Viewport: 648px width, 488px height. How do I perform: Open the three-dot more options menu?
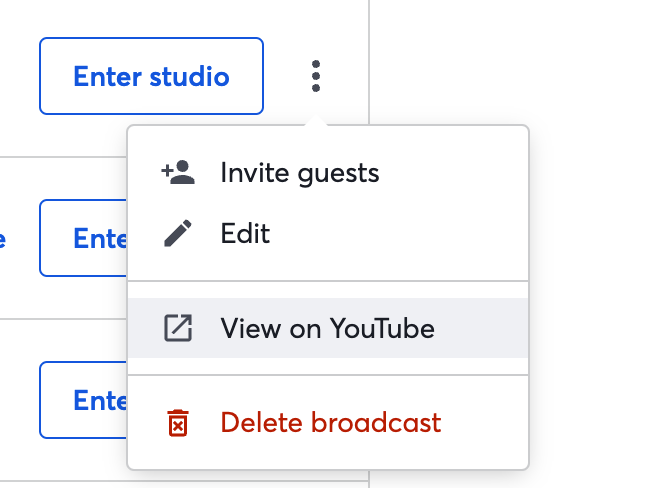316,76
